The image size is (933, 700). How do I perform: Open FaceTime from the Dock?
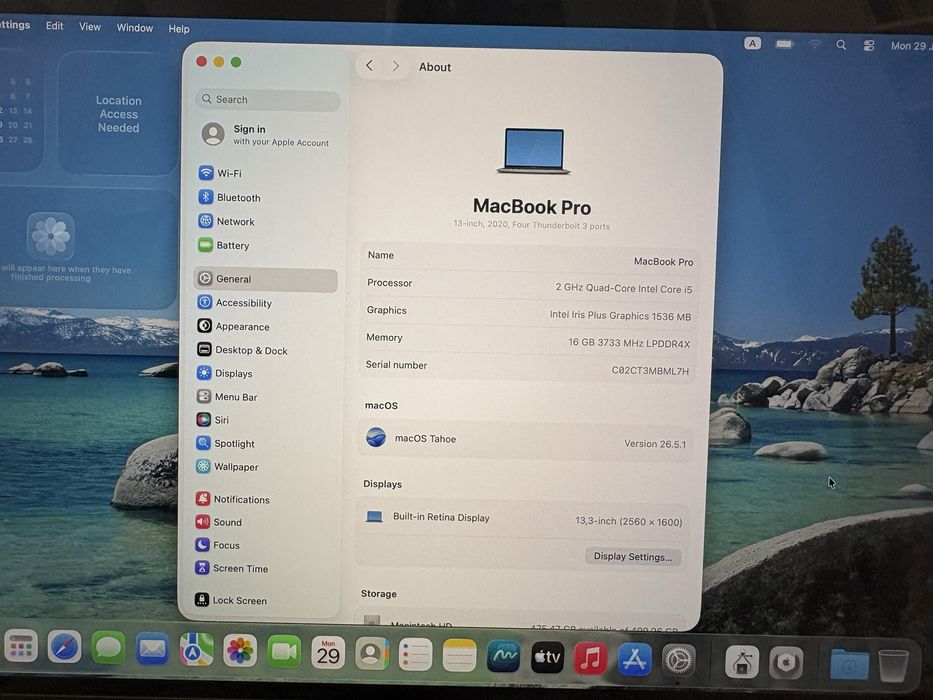click(284, 651)
